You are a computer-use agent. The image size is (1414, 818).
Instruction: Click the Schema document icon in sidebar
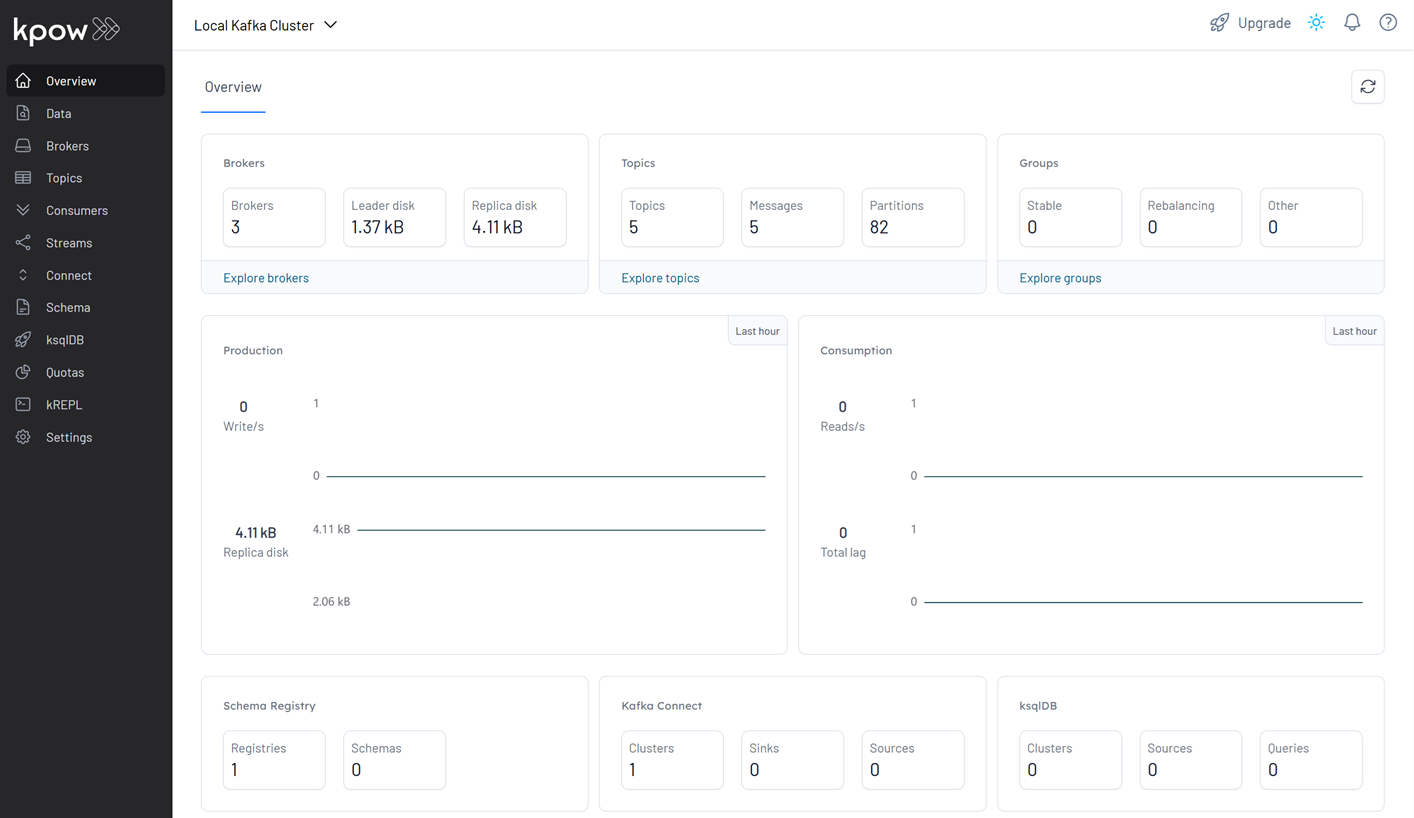[23, 308]
